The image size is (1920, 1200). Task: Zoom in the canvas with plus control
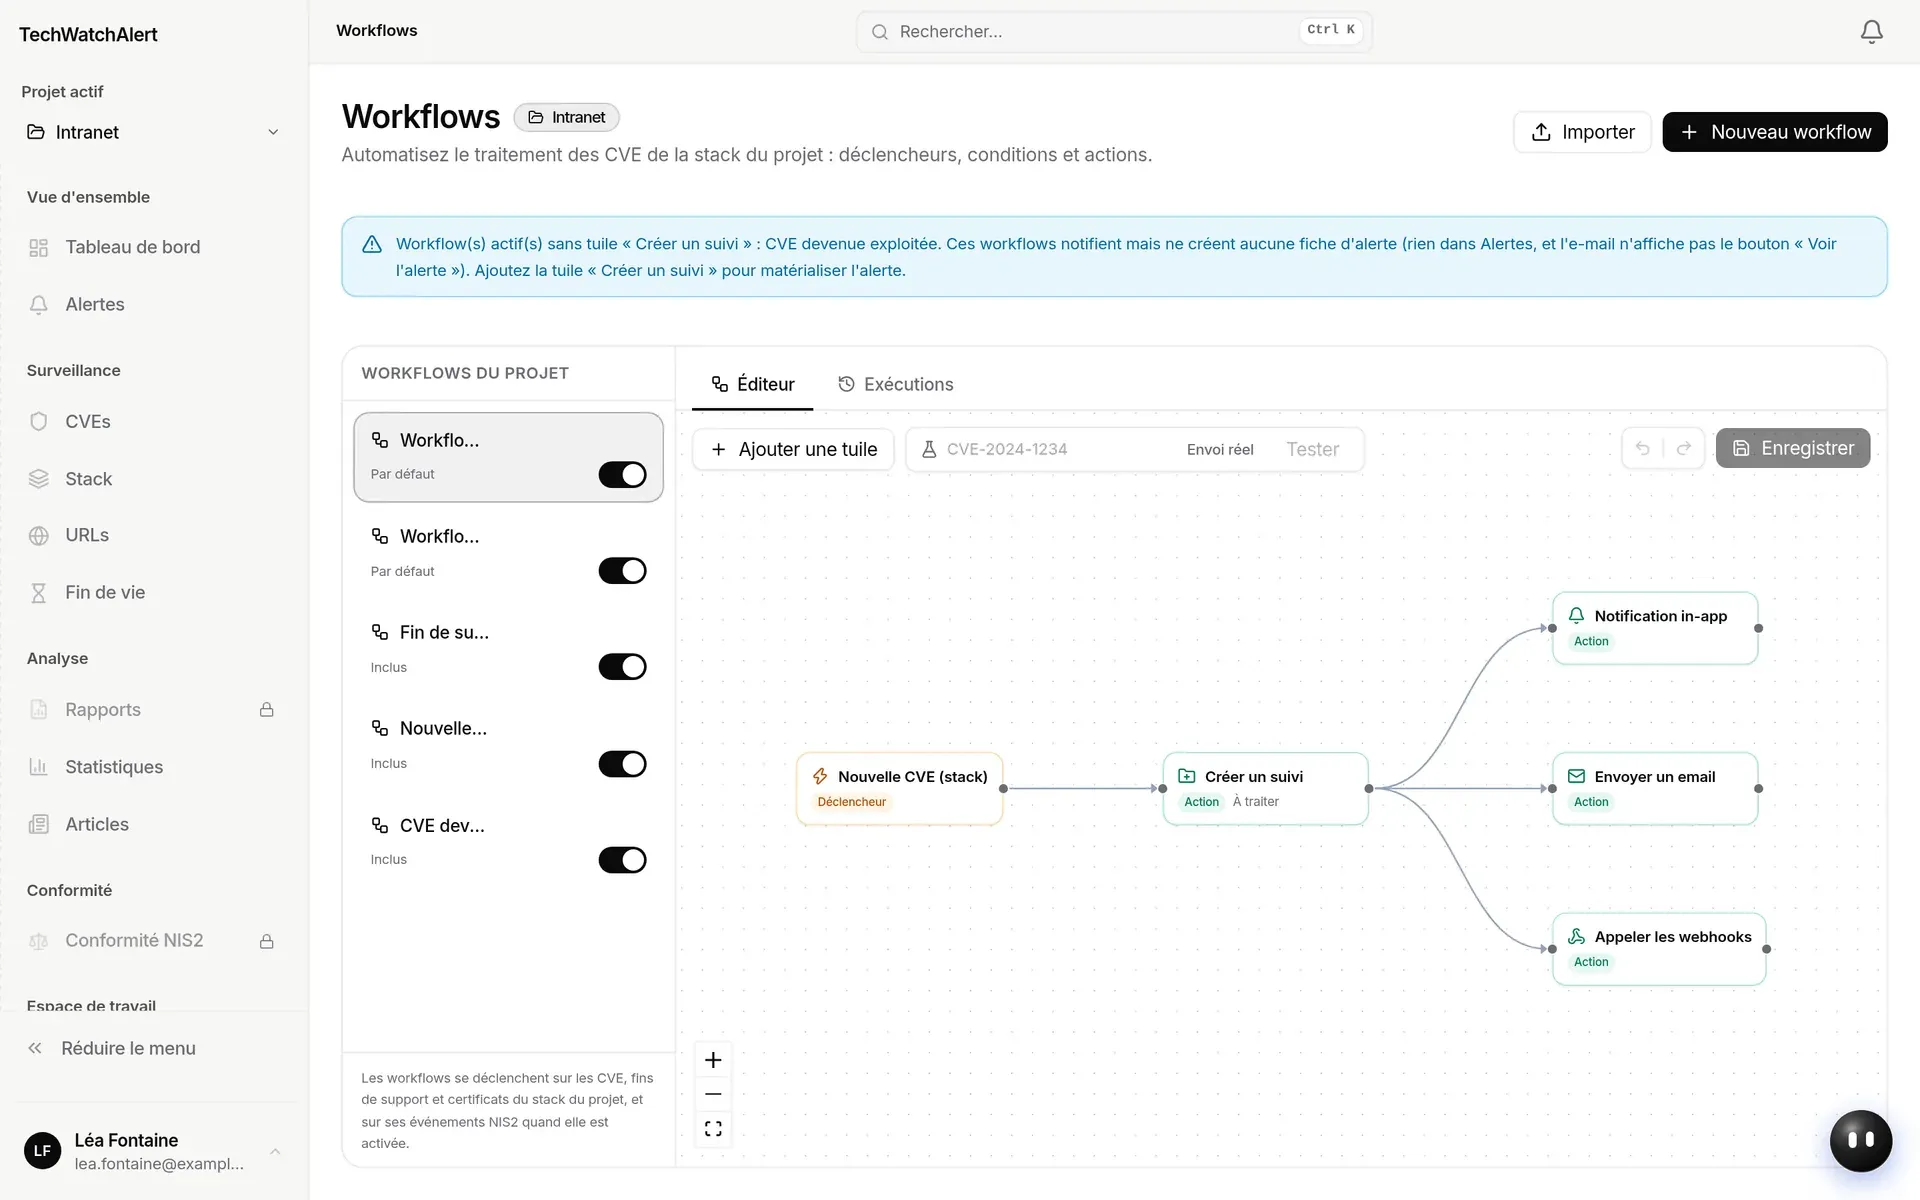713,1060
